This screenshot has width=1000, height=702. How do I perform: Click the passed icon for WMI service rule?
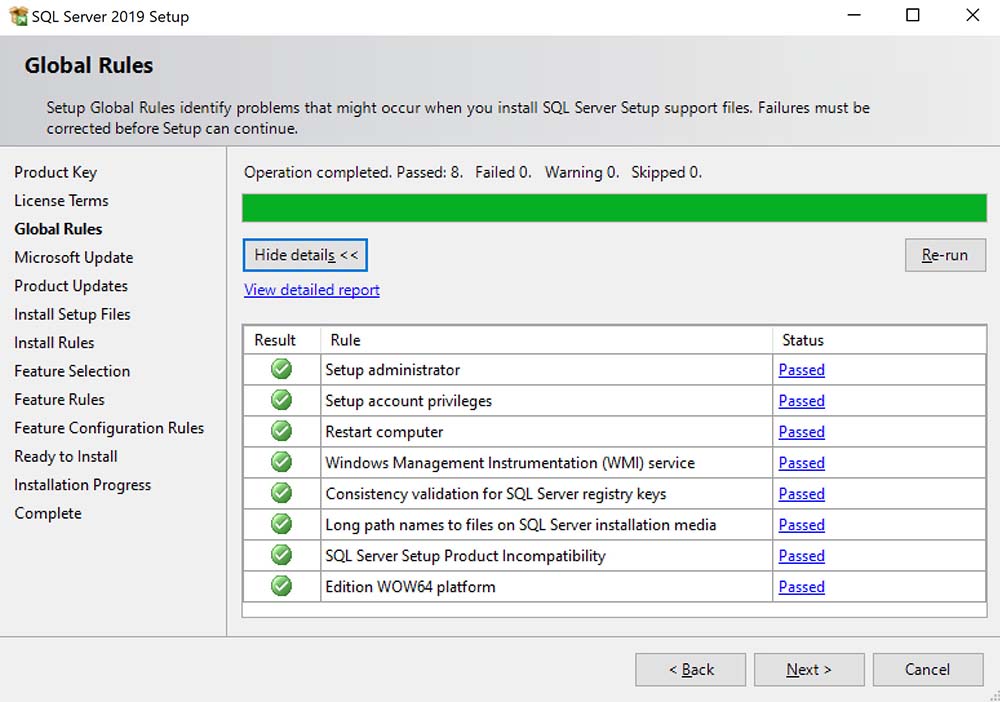click(x=282, y=463)
